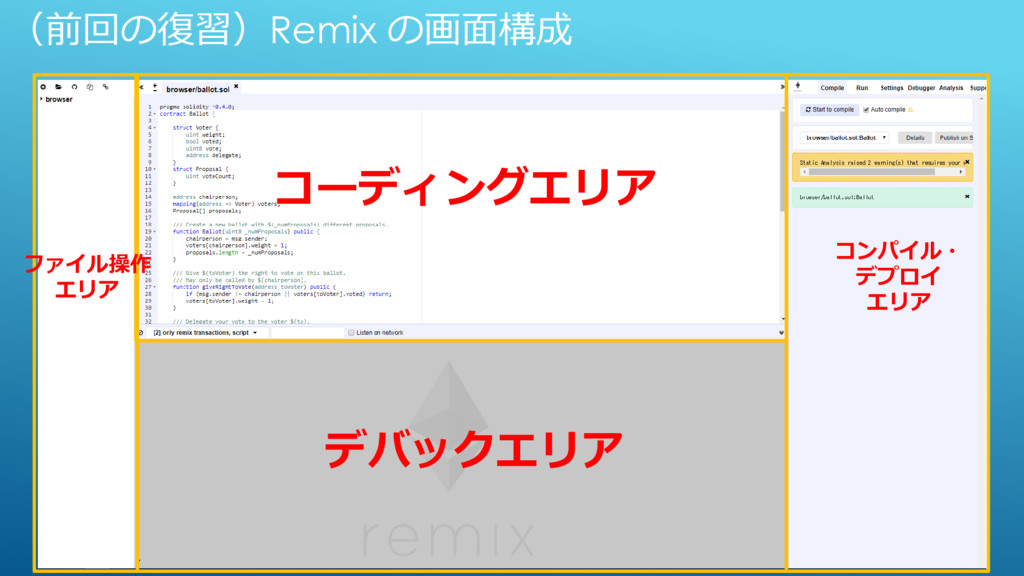Click the green browser/ballot.sol:Ballot contract entry
The width and height of the screenshot is (1024, 576).
pyautogui.click(x=882, y=197)
